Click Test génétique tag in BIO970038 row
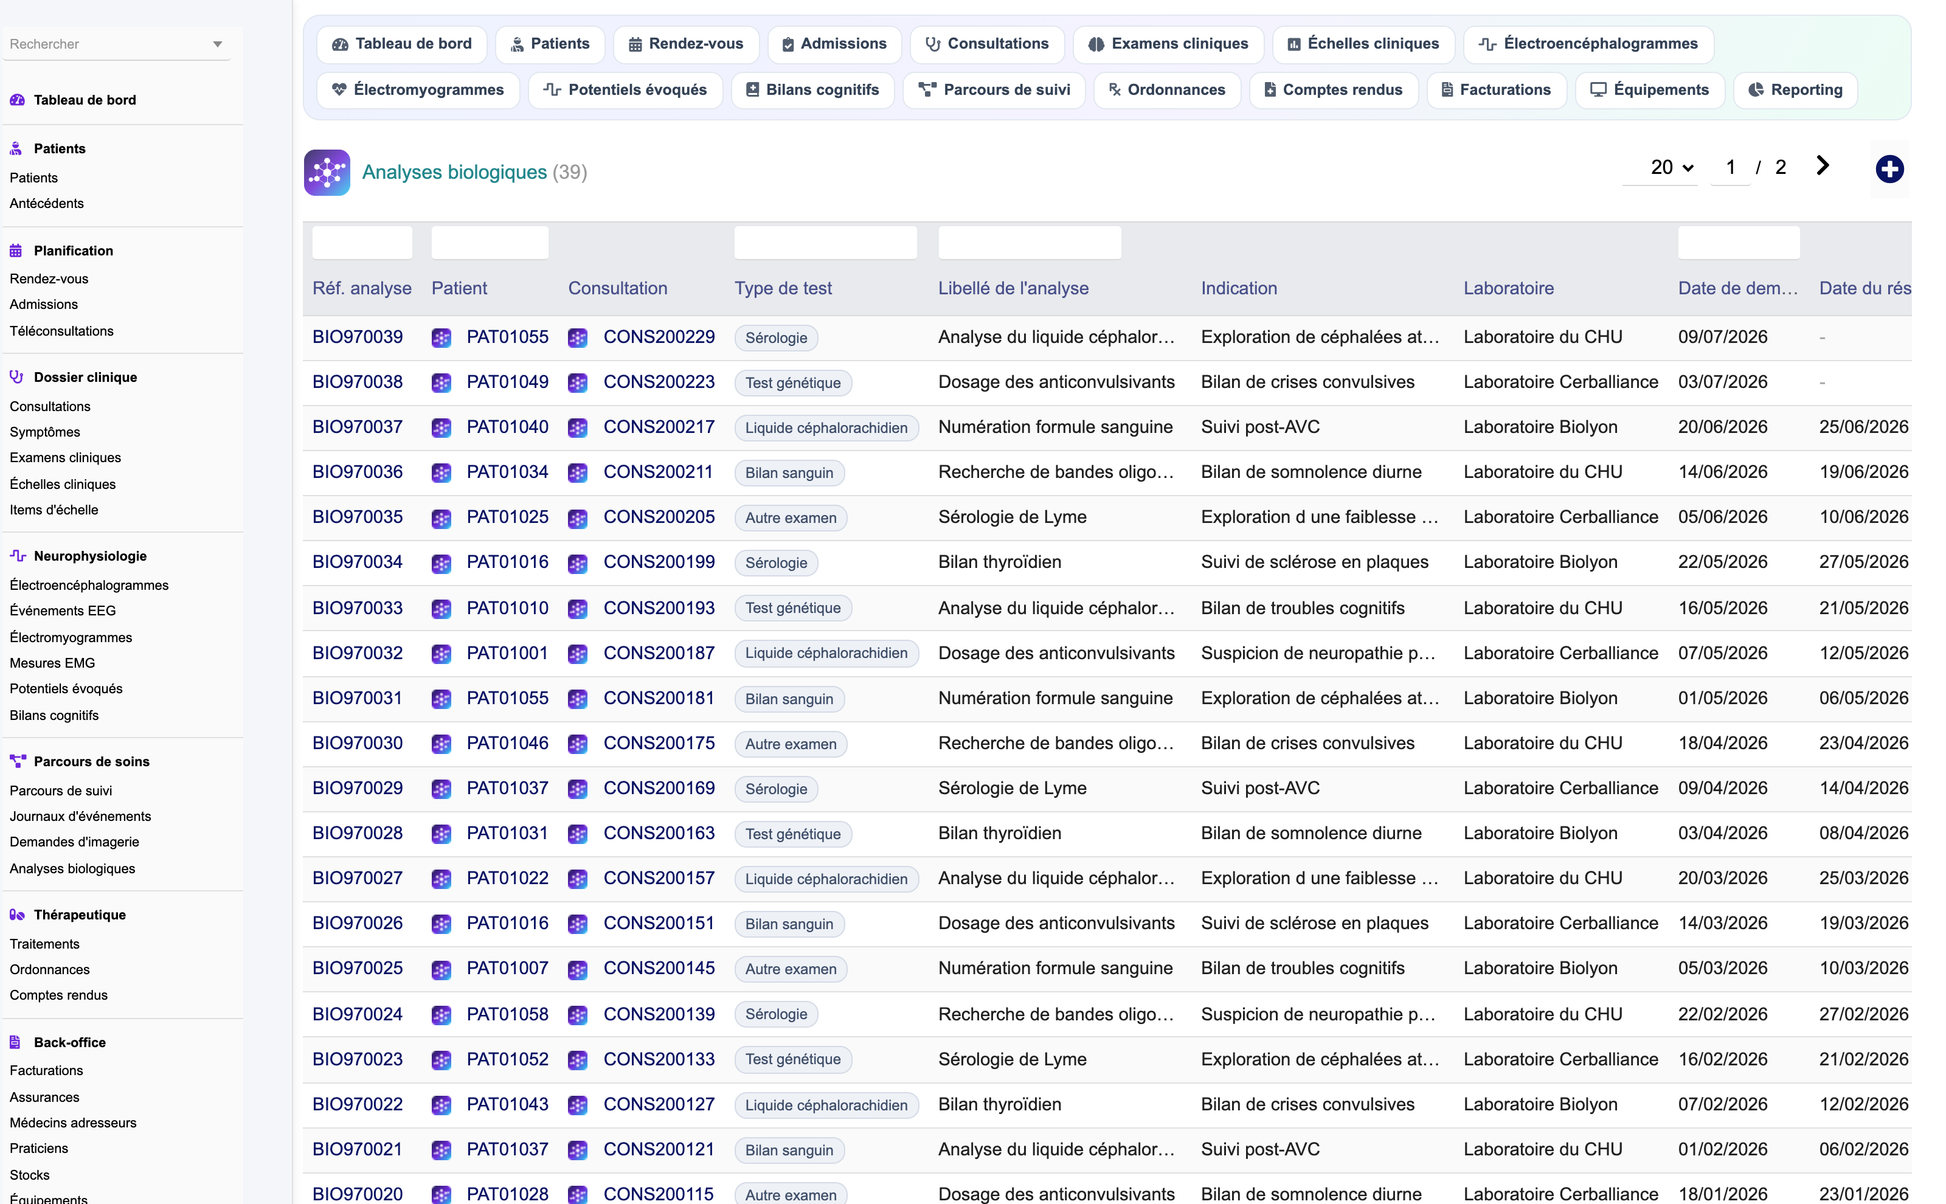Screen dimensions: 1946x1204 (x=793, y=383)
